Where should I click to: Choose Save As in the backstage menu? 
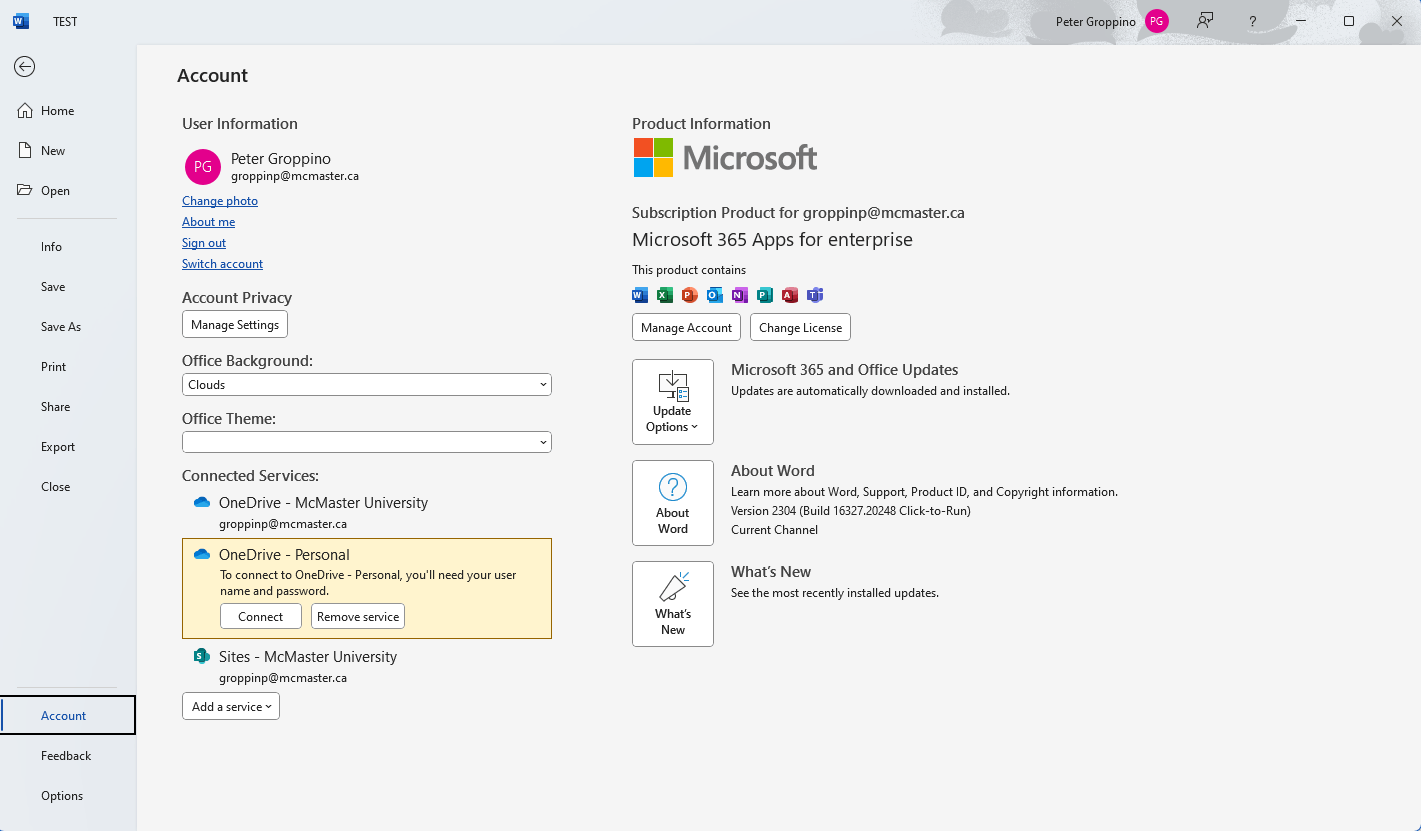click(x=68, y=327)
